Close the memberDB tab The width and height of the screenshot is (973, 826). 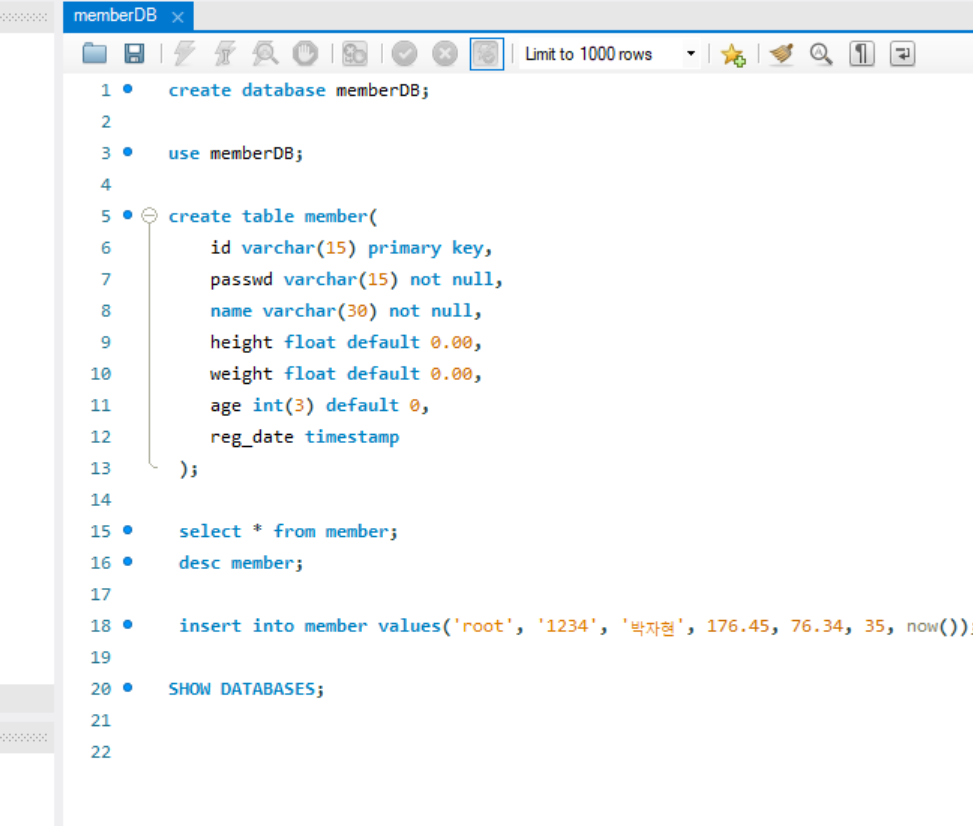click(177, 17)
